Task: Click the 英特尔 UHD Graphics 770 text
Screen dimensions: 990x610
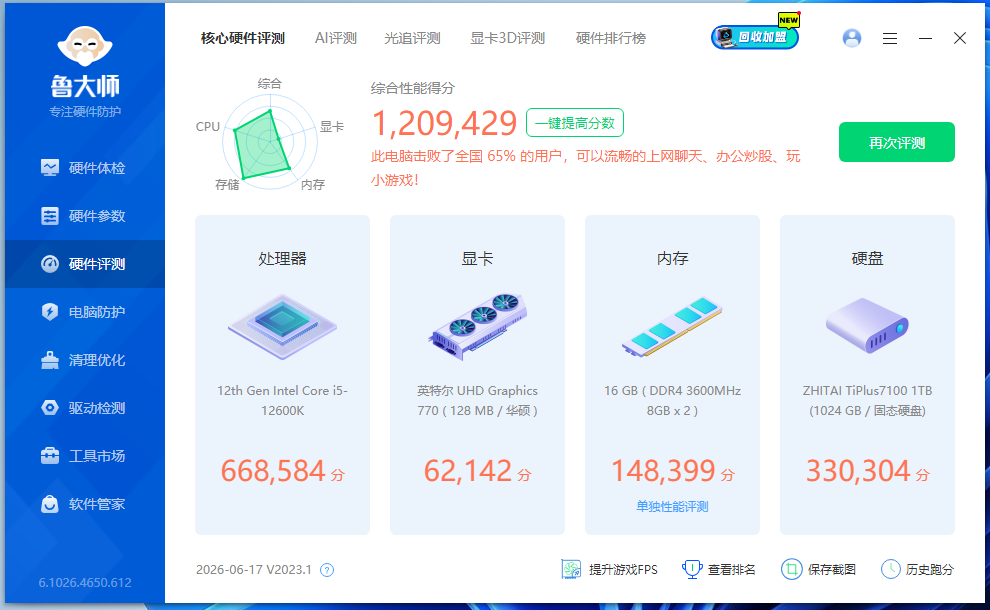Action: [x=477, y=400]
